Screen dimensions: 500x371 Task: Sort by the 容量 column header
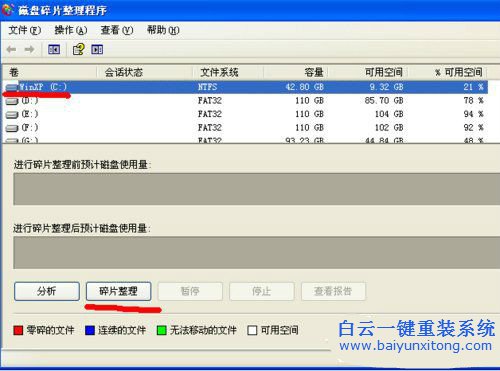[296, 72]
